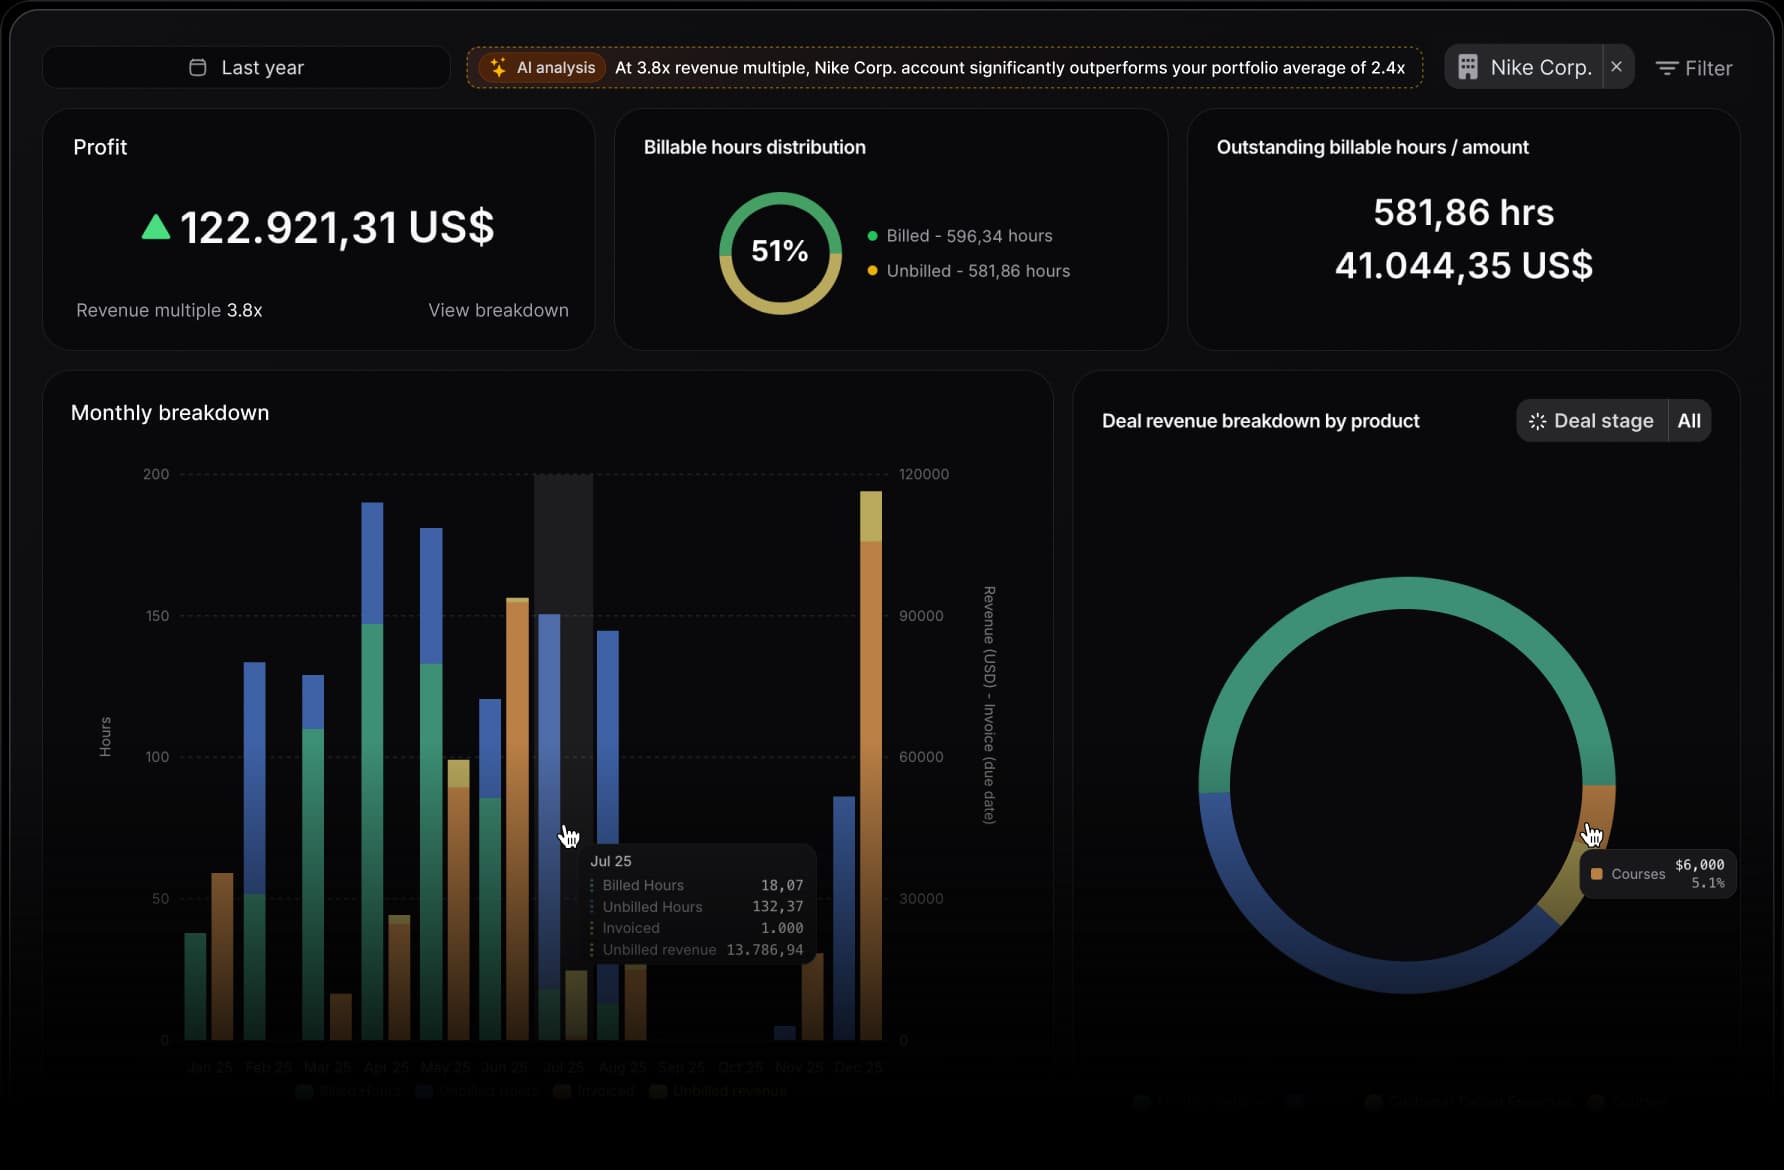The width and height of the screenshot is (1784, 1170).
Task: Open the Filter menu
Action: coord(1694,68)
